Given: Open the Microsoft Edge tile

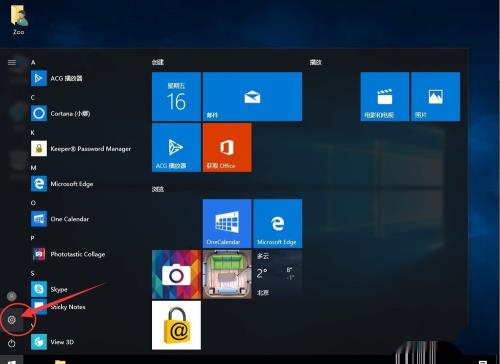Looking at the screenshot, I should [x=278, y=224].
